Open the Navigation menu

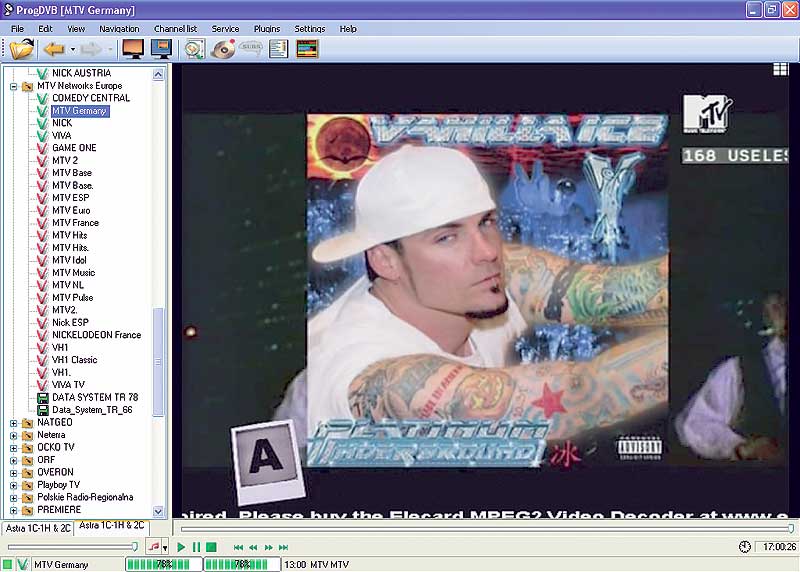pyautogui.click(x=119, y=29)
